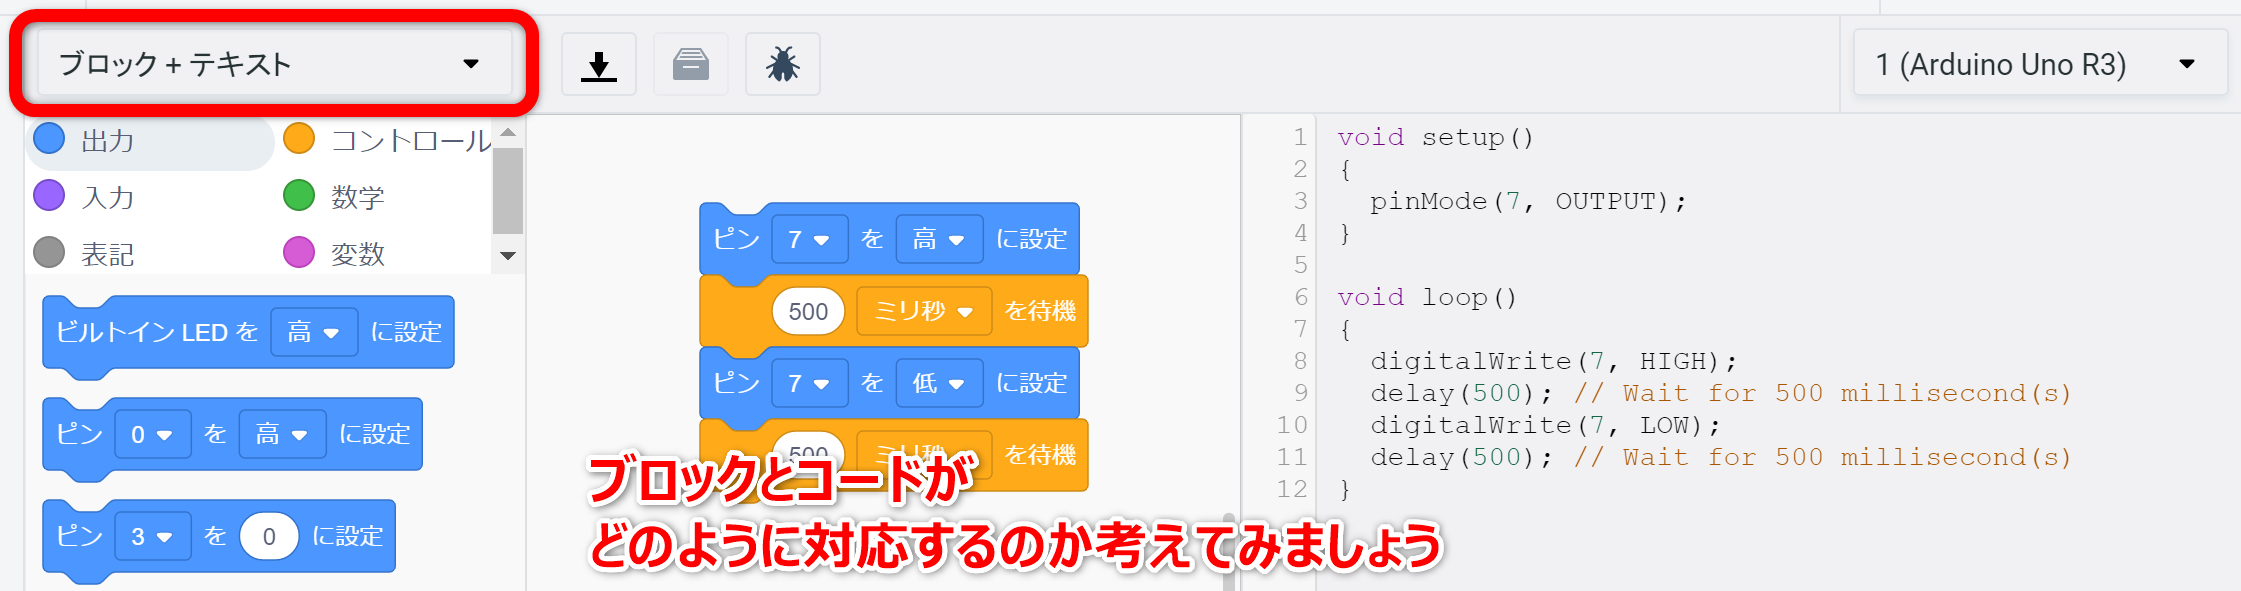Open pin 7 dropdown in the 低 block
2241x591 pixels.
[809, 383]
